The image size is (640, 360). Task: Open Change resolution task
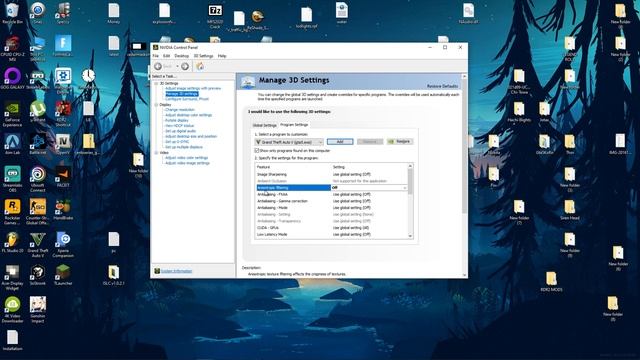coord(180,110)
